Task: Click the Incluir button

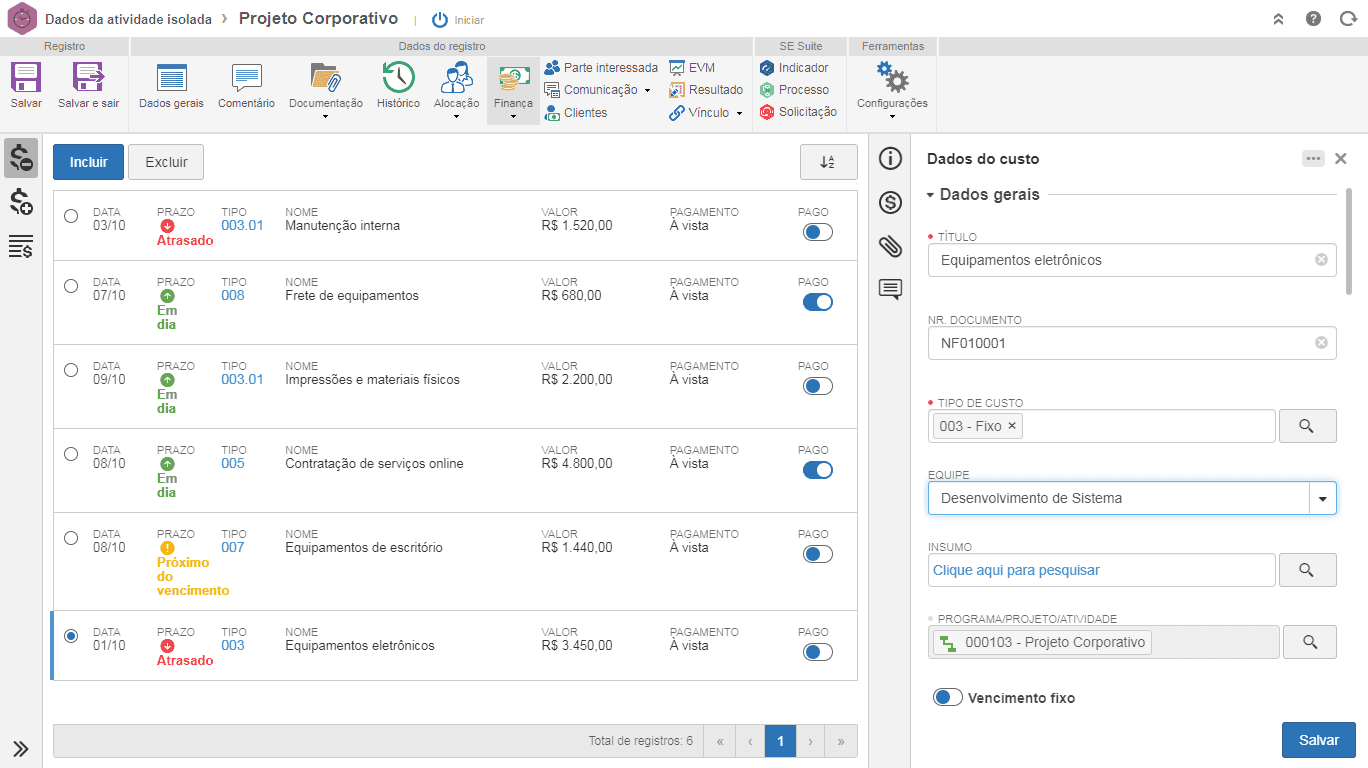Action: pyautogui.click(x=88, y=162)
